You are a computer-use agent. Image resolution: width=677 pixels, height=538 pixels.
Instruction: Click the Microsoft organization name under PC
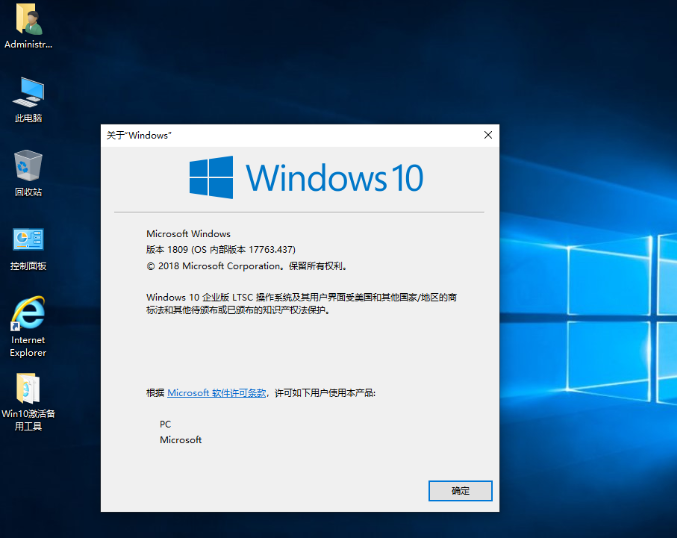(181, 440)
